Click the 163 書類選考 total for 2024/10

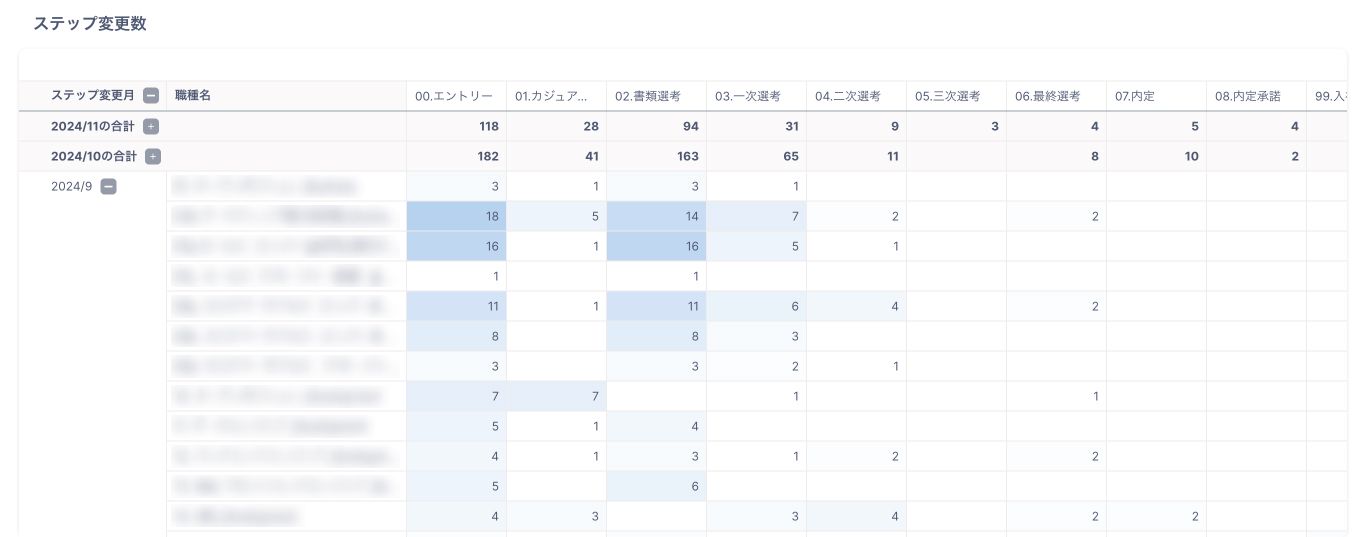688,156
